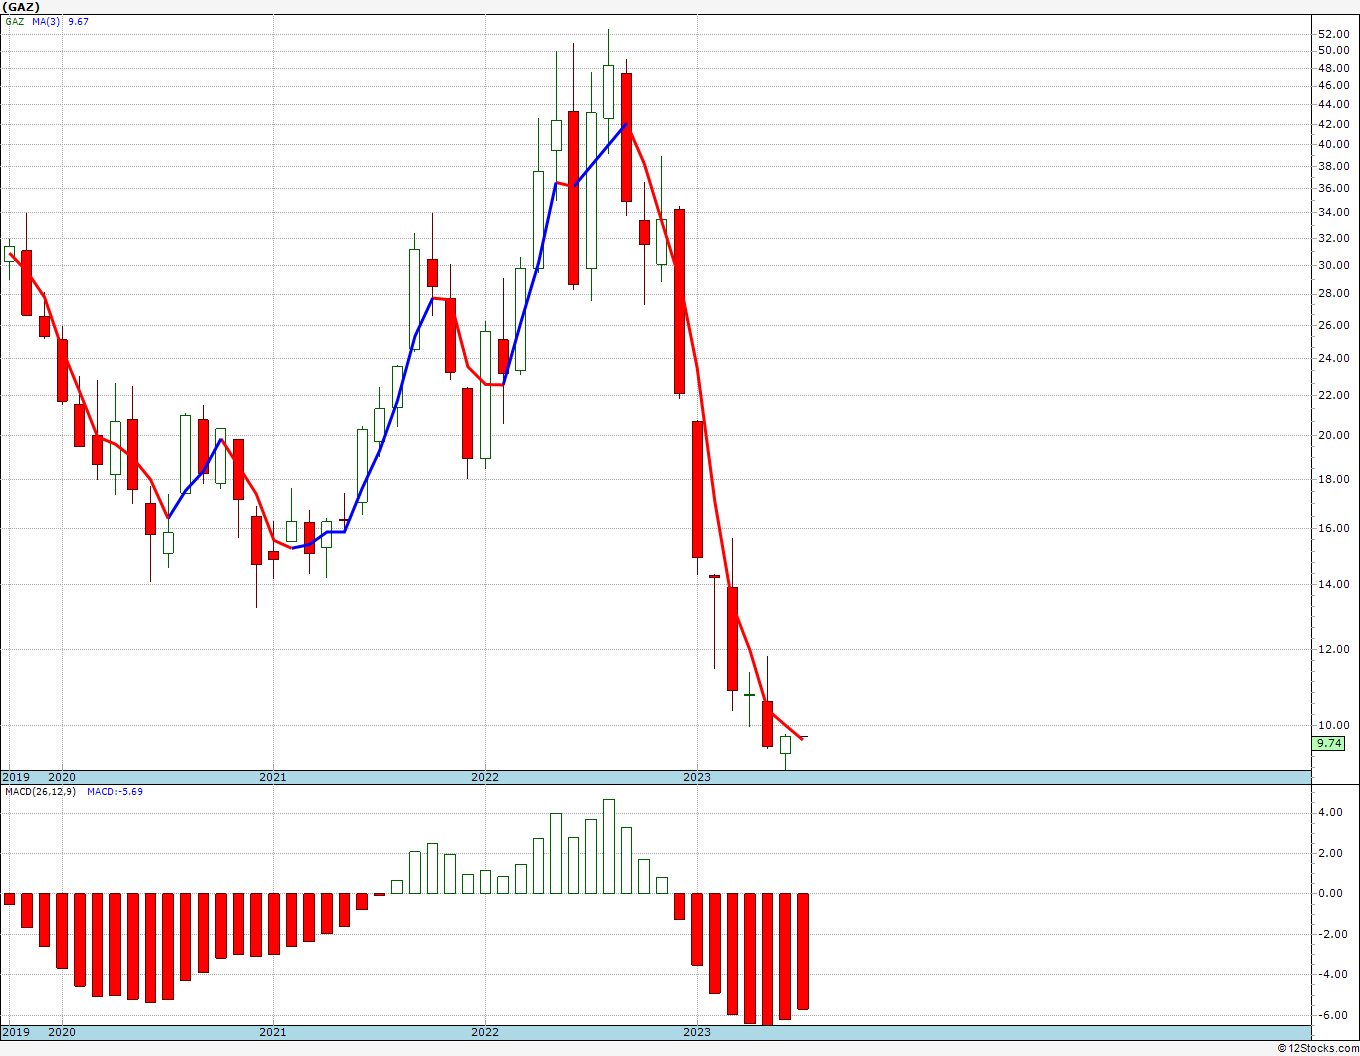Screen dimensions: 1360x1056
Task: Select the 10.00 price level label
Action: point(1333,725)
